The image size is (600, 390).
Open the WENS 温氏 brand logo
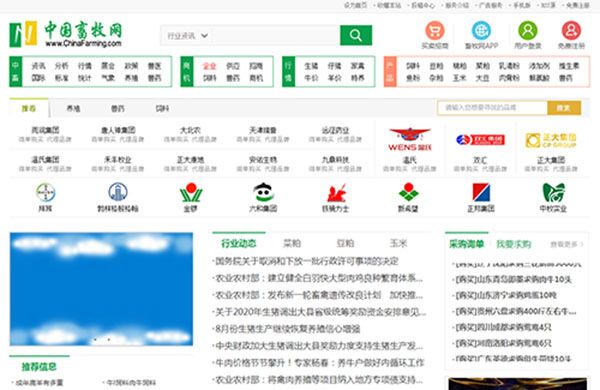[410, 139]
